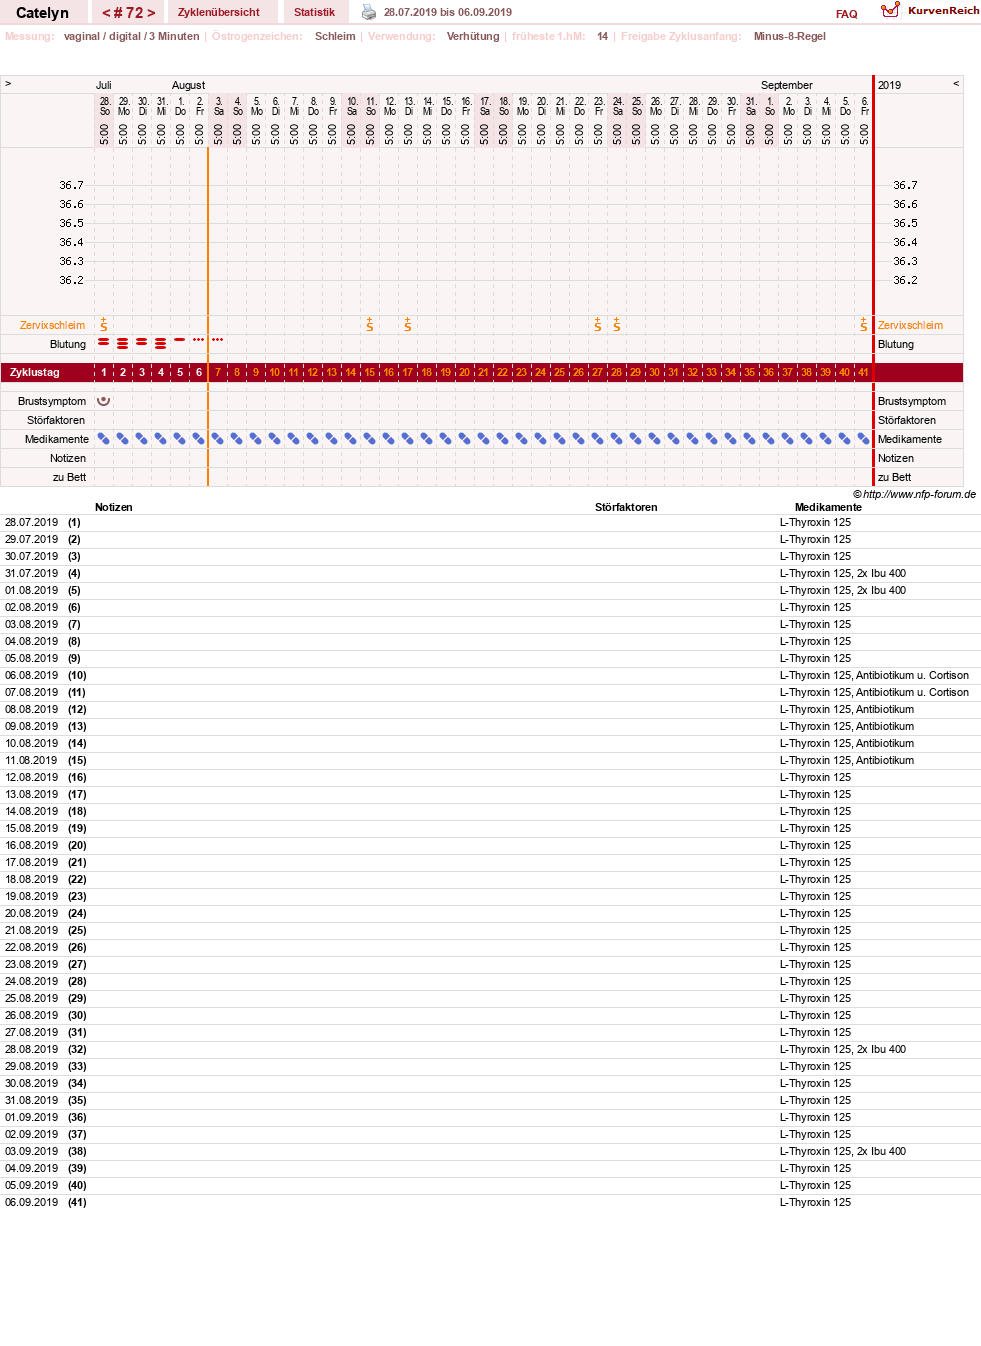Click the Zervixschleim S symbol on cycle day 41

(864, 325)
